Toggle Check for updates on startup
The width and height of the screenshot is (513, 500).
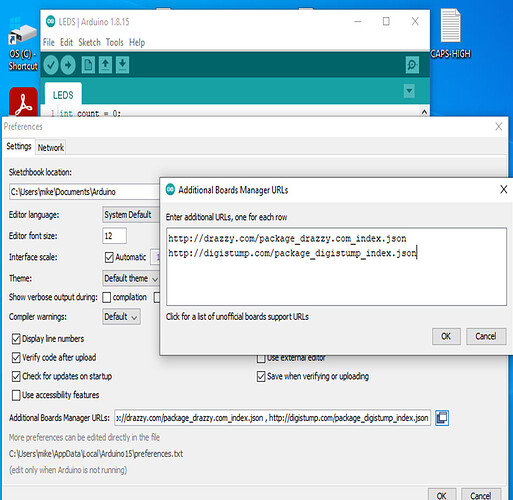coord(16,376)
